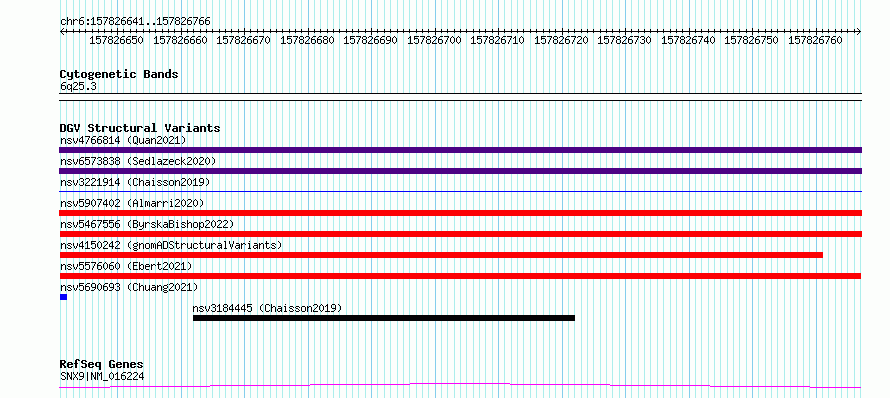Select the thin blue nsv3221914 line
This screenshot has height=398, width=890.
[460, 192]
